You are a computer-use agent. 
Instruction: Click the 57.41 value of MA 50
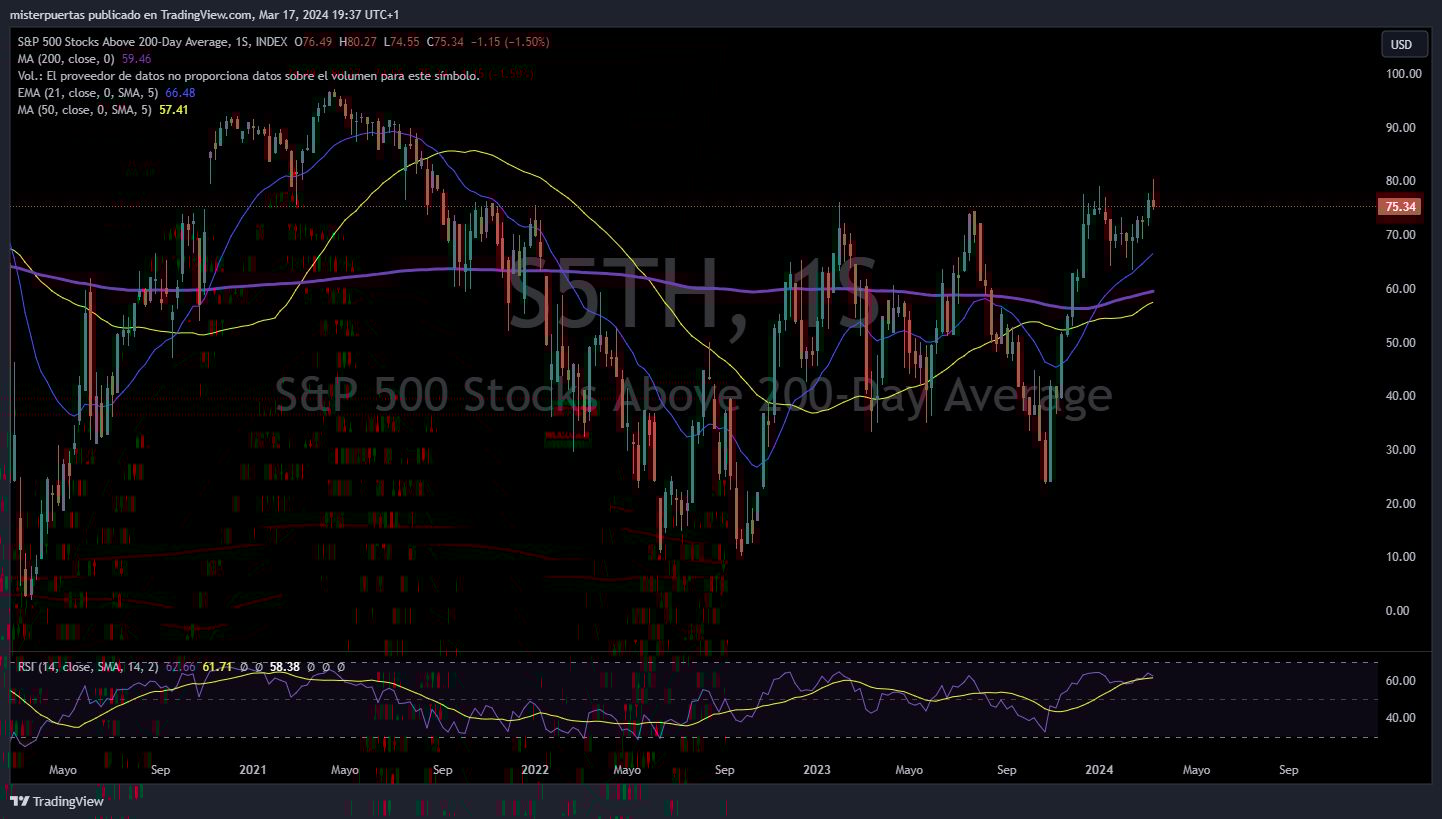pyautogui.click(x=173, y=110)
